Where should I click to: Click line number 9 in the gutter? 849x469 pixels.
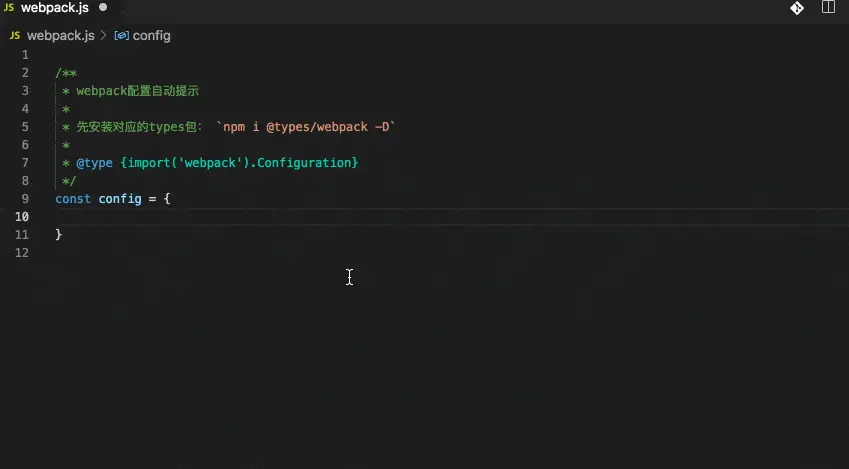(25, 199)
